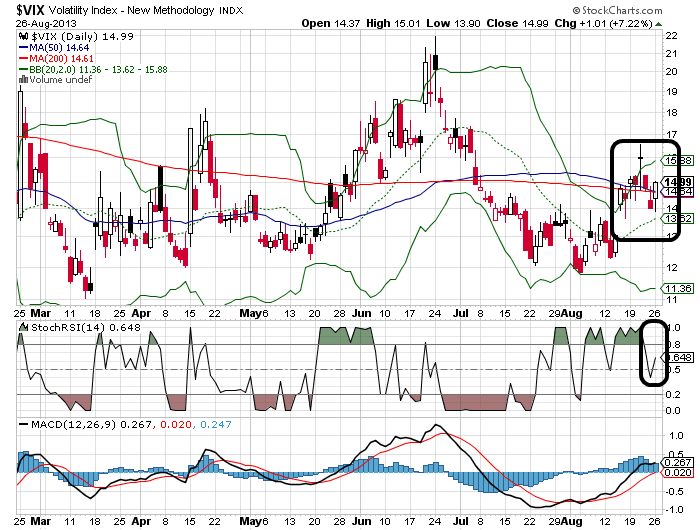Screen dimensions: 700x530
Task: Click the Aug date label under the MACD panel
Action: pos(572,521)
